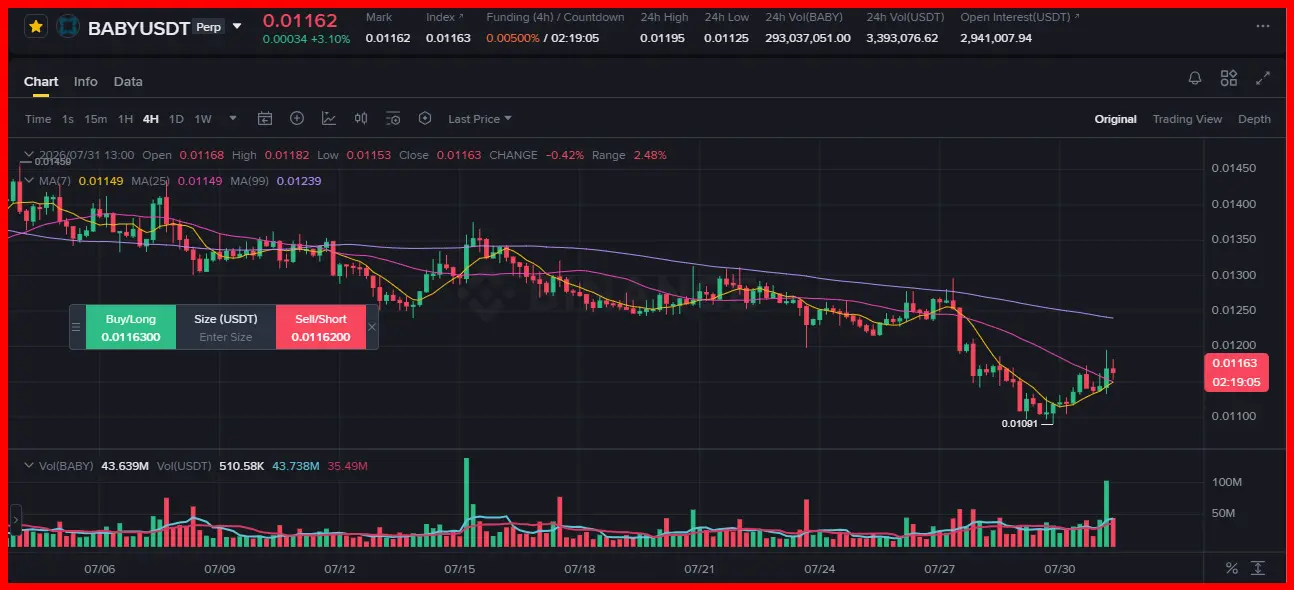1294x590 pixels.
Task: Open the go-to-date calendar icon
Action: (x=265, y=118)
